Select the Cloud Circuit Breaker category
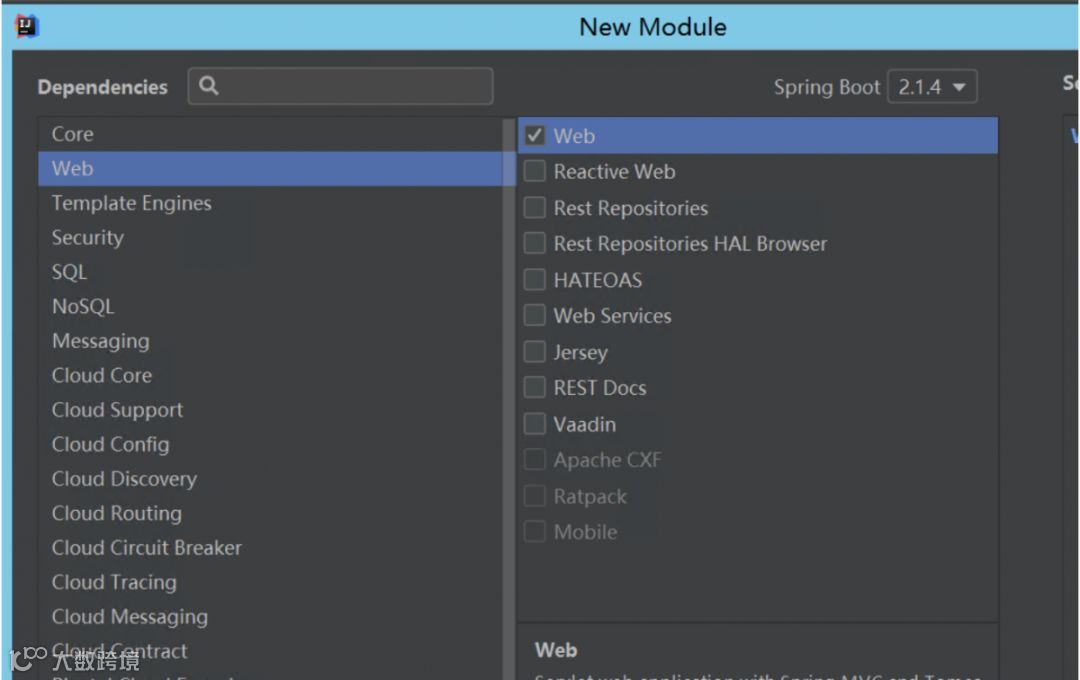Image resolution: width=1080 pixels, height=680 pixels. pyautogui.click(x=271, y=548)
